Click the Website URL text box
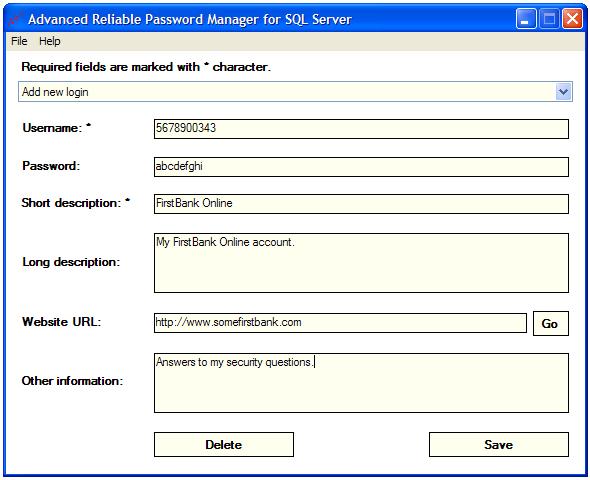The image size is (590, 480). click(340, 323)
